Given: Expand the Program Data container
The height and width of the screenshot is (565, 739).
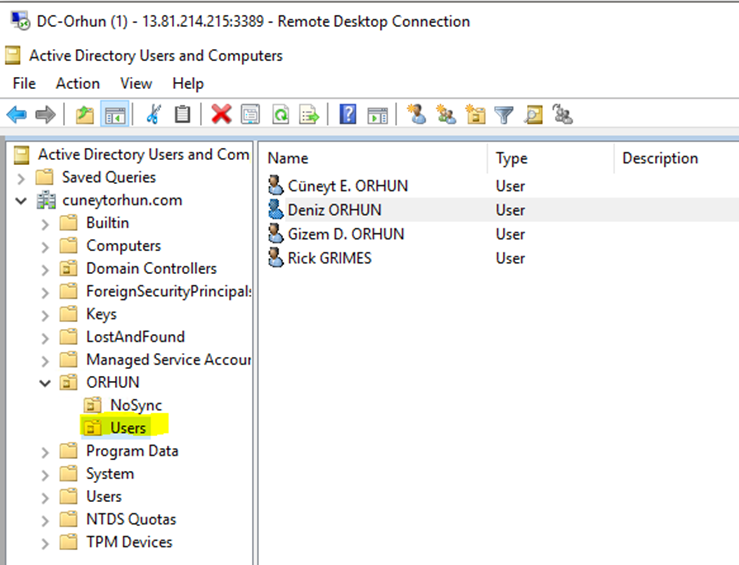Looking at the screenshot, I should pos(45,452).
